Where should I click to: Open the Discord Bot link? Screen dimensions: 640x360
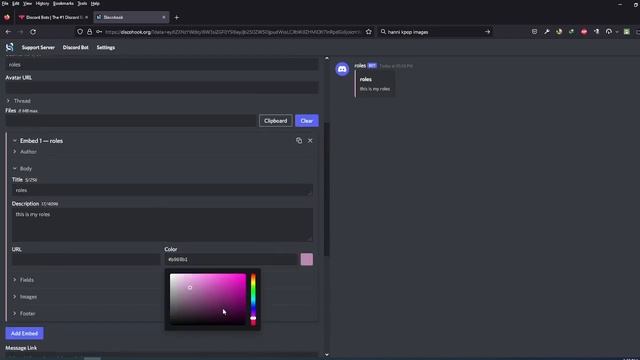point(76,47)
